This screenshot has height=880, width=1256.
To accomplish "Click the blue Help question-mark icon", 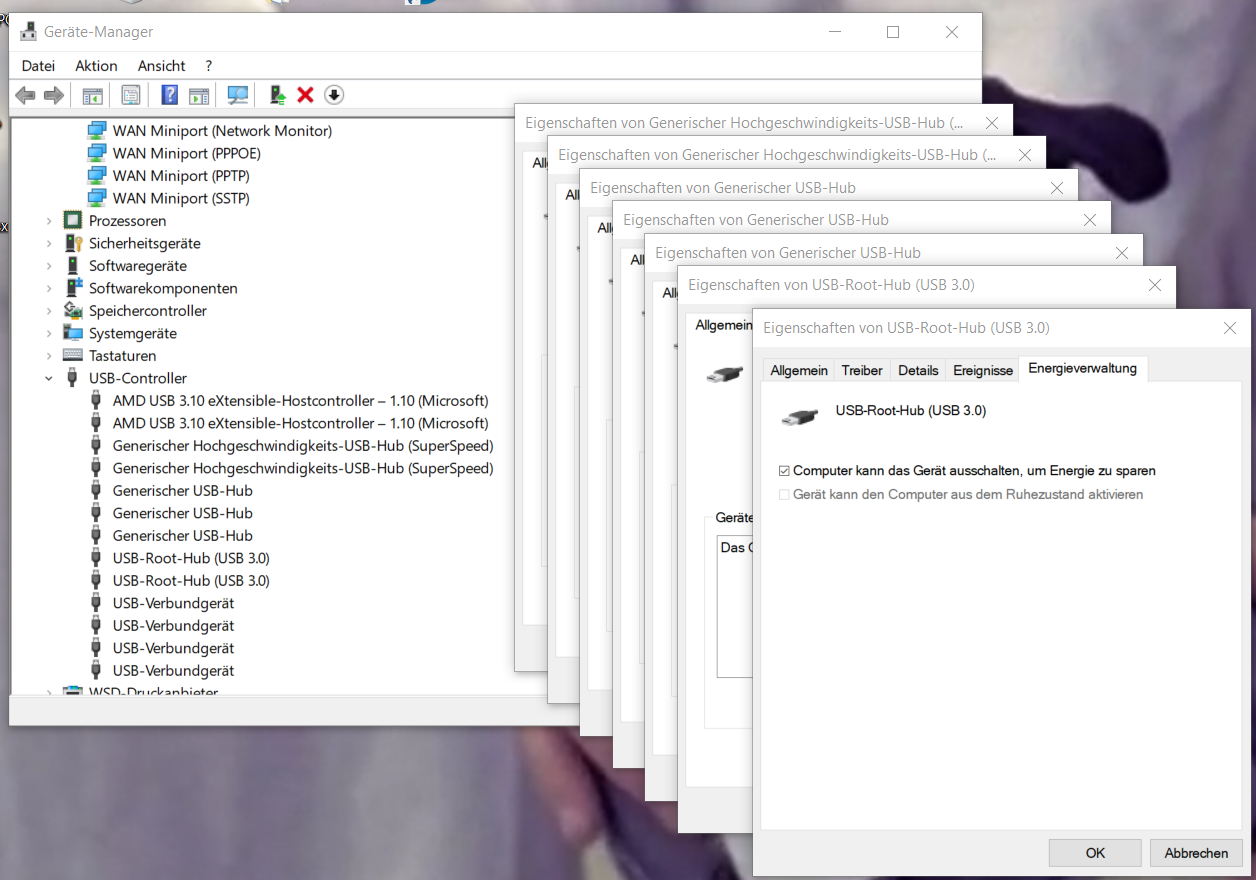I will [x=170, y=95].
